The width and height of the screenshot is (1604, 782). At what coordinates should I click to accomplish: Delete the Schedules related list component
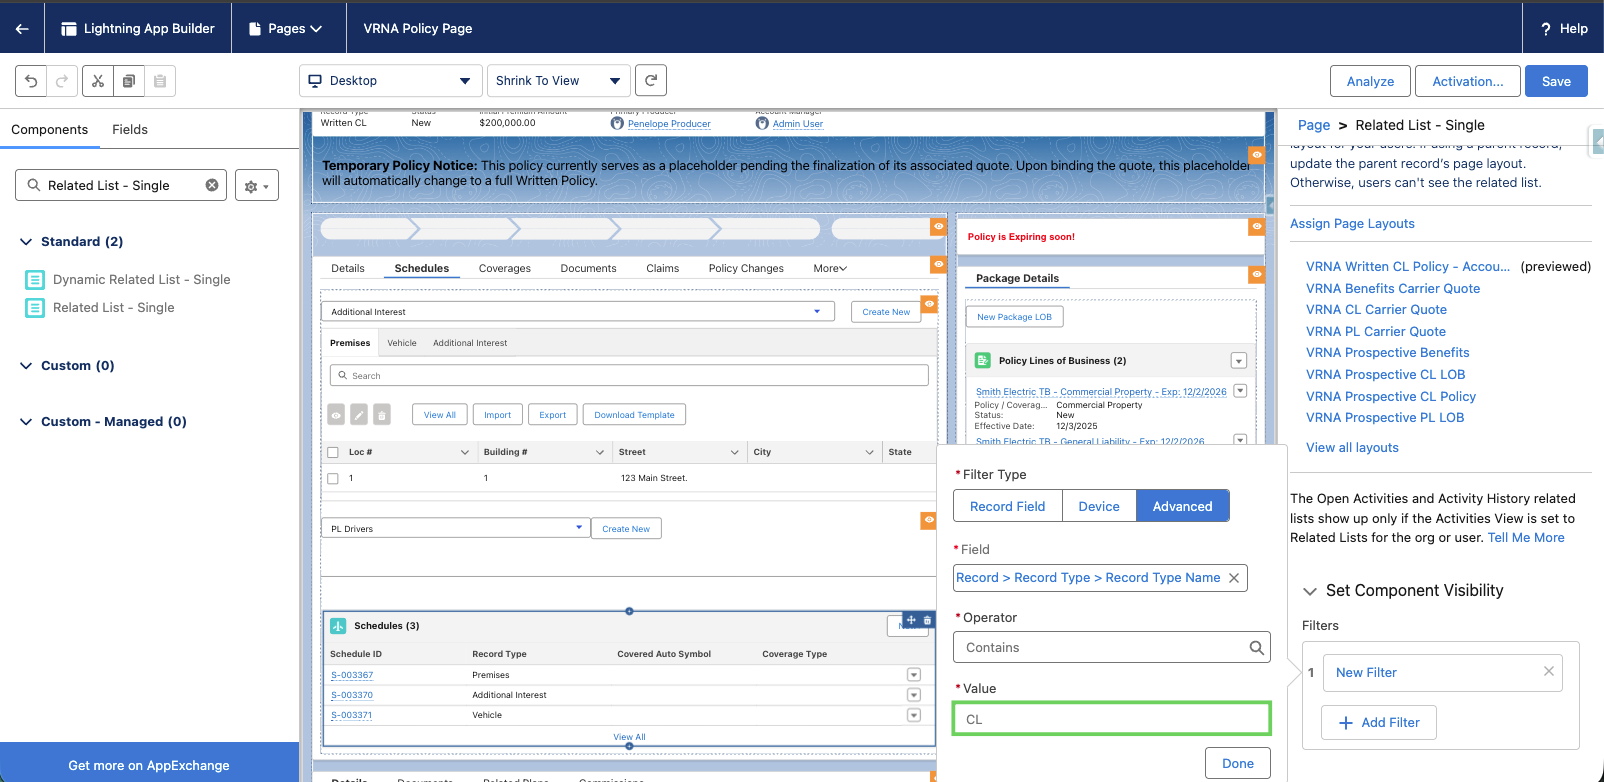point(927,620)
